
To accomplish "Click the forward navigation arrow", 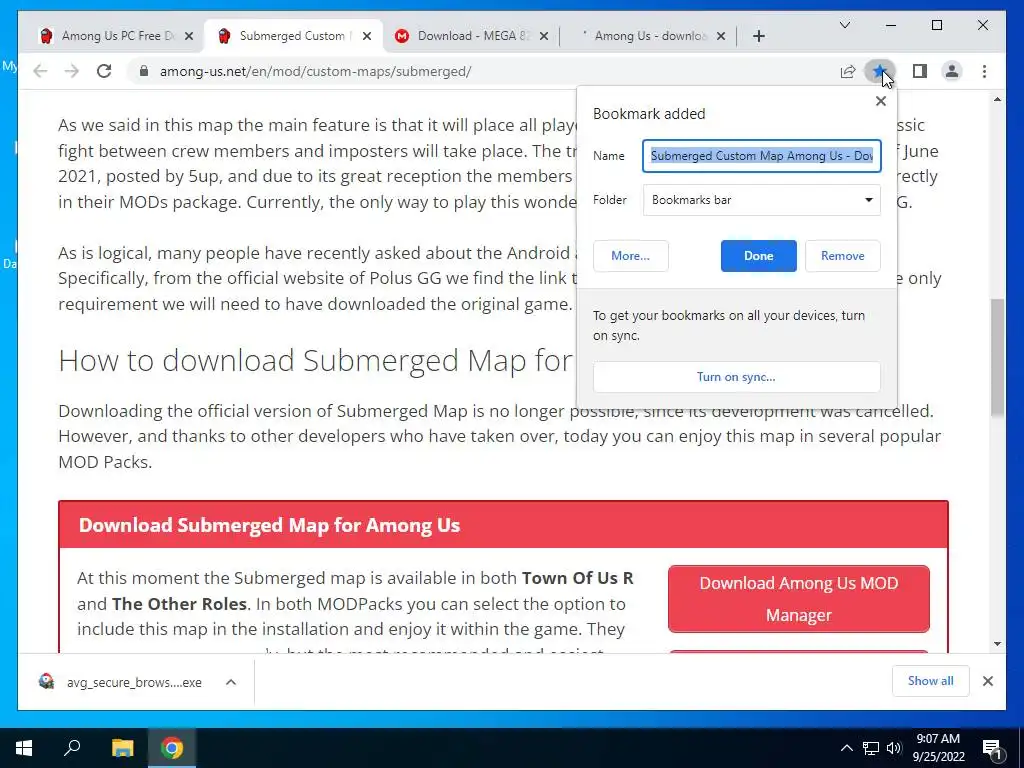I will tap(72, 71).
